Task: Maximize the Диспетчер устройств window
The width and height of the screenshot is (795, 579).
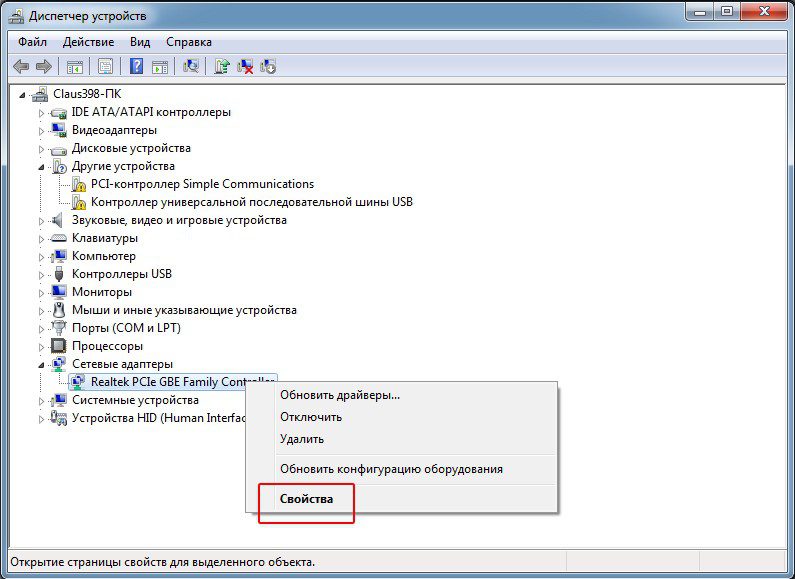Action: (727, 11)
